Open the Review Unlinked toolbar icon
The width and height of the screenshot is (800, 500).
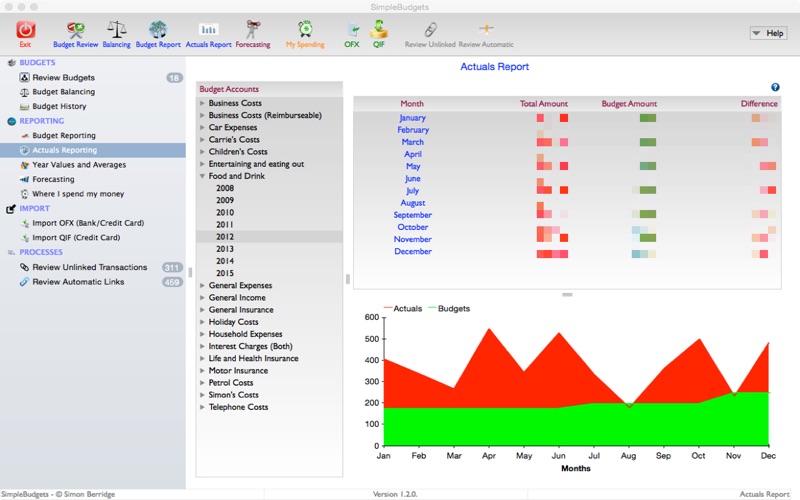tap(431, 30)
